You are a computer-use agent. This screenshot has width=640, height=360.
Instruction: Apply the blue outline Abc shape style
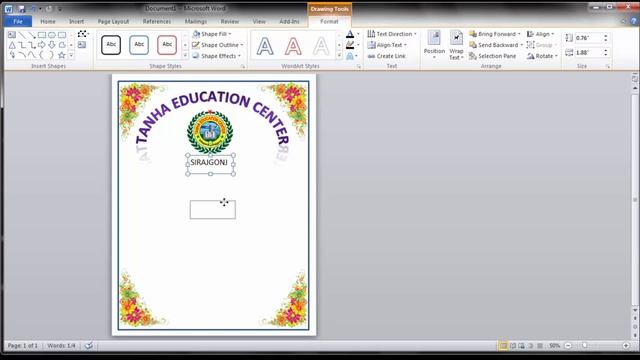[139, 44]
